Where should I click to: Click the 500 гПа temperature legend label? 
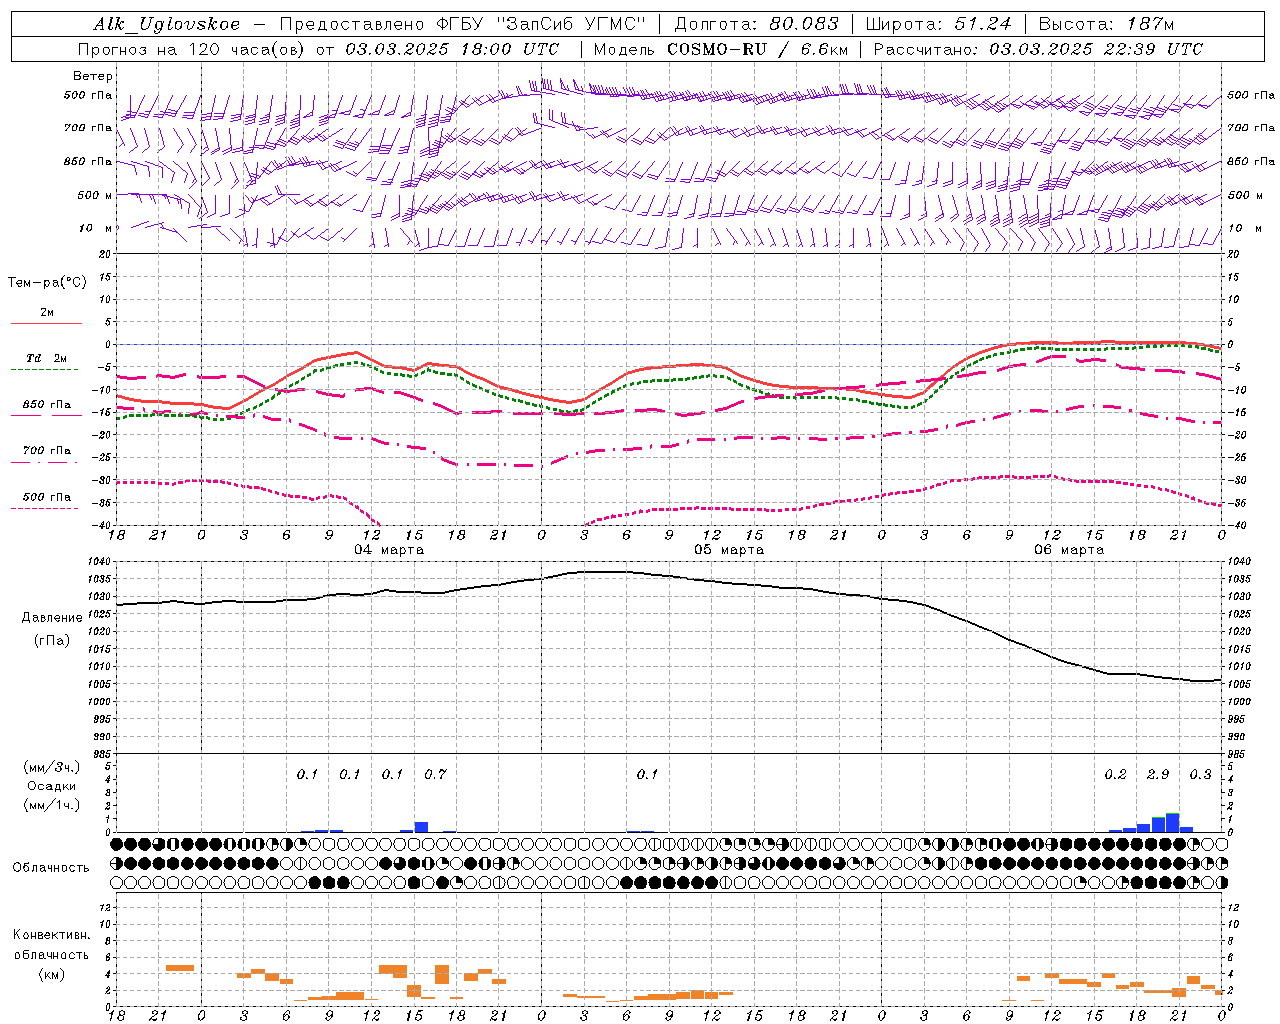click(x=47, y=496)
